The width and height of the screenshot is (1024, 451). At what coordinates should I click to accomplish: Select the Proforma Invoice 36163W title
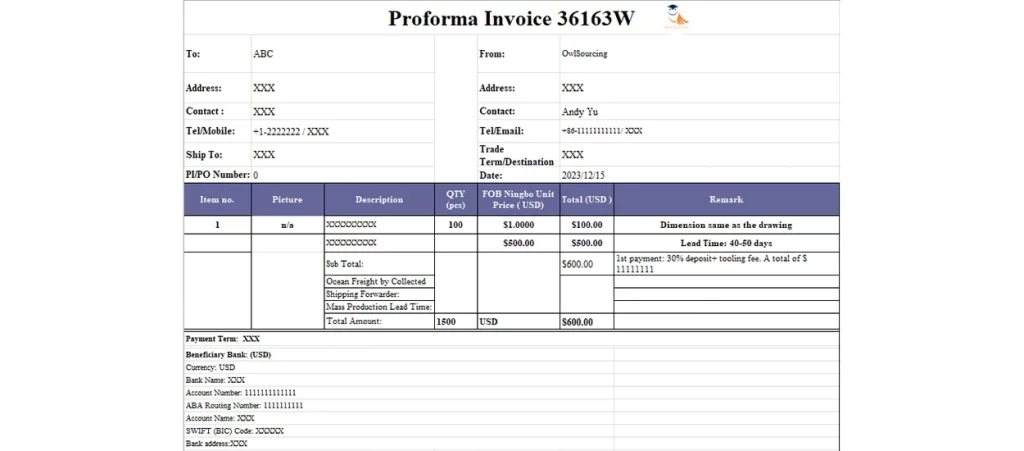pos(511,18)
